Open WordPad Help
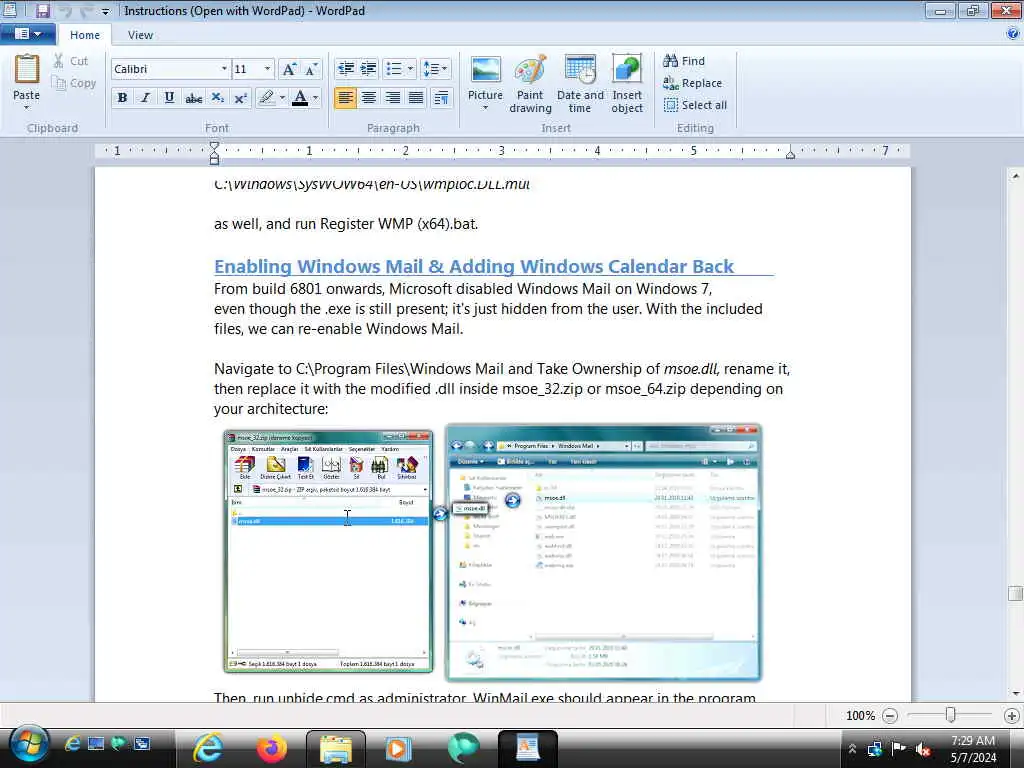Image resolution: width=1024 pixels, height=768 pixels. click(1013, 34)
